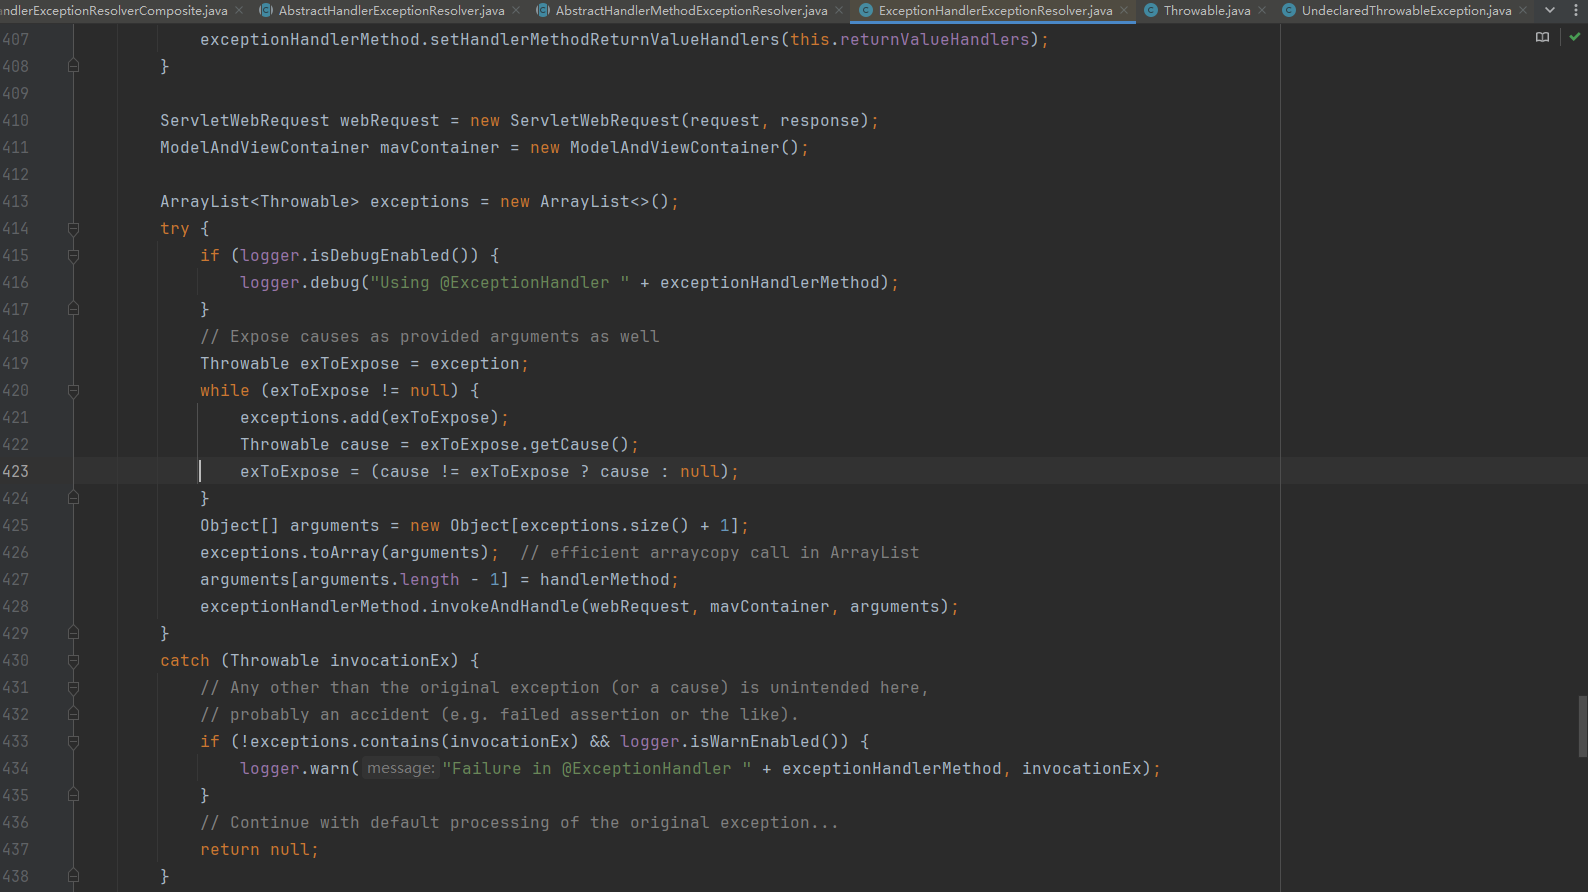This screenshot has height=892, width=1588.
Task: Click line number 437 in the gutter
Action: click(x=16, y=850)
